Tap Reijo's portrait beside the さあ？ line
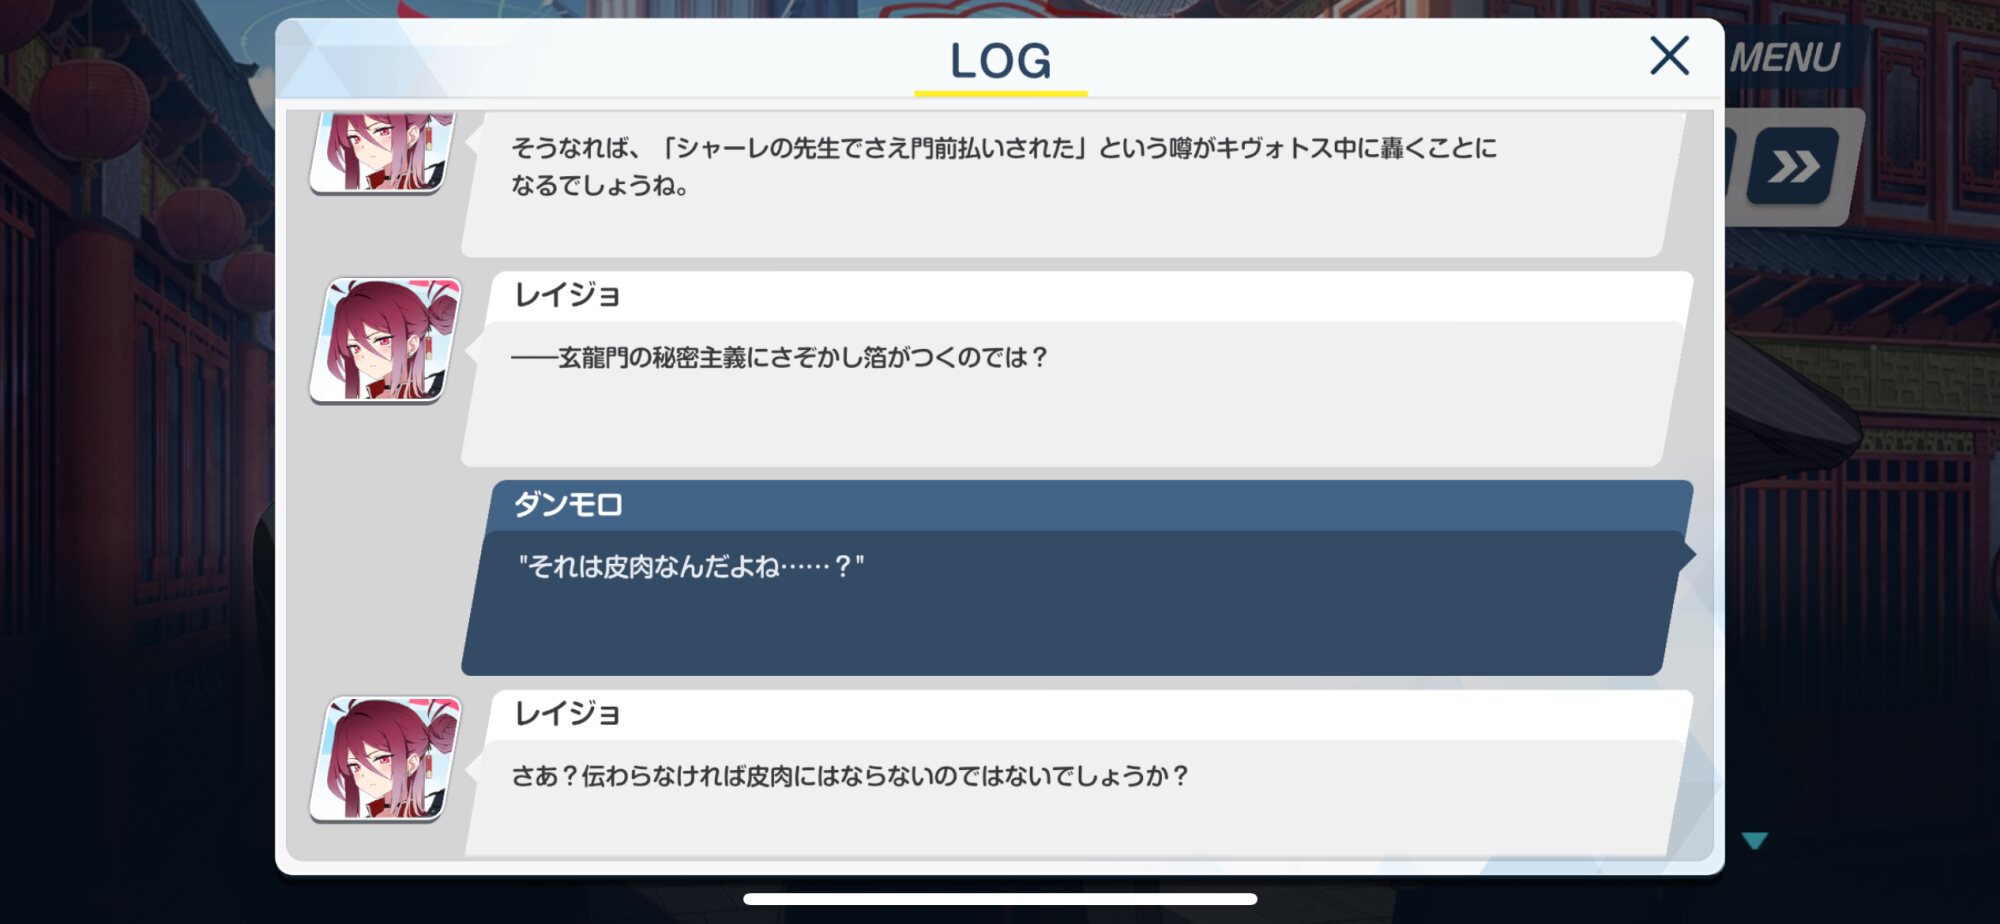This screenshot has height=924, width=2000. pos(386,759)
